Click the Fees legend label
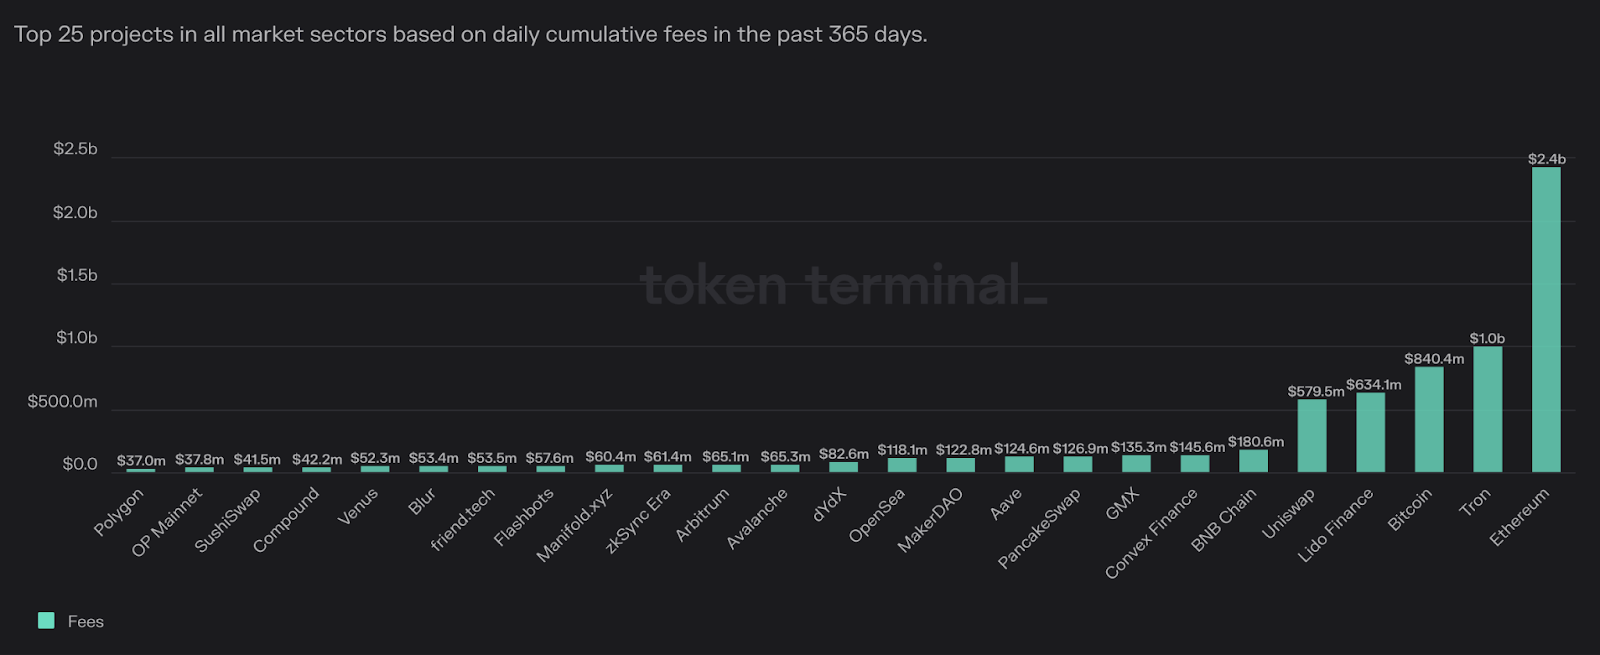 coord(86,622)
